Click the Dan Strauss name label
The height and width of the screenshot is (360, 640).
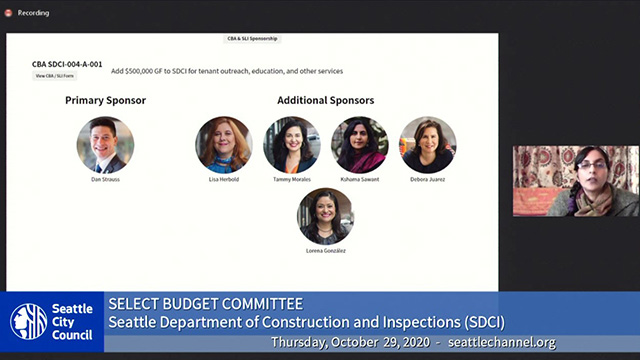pos(105,179)
